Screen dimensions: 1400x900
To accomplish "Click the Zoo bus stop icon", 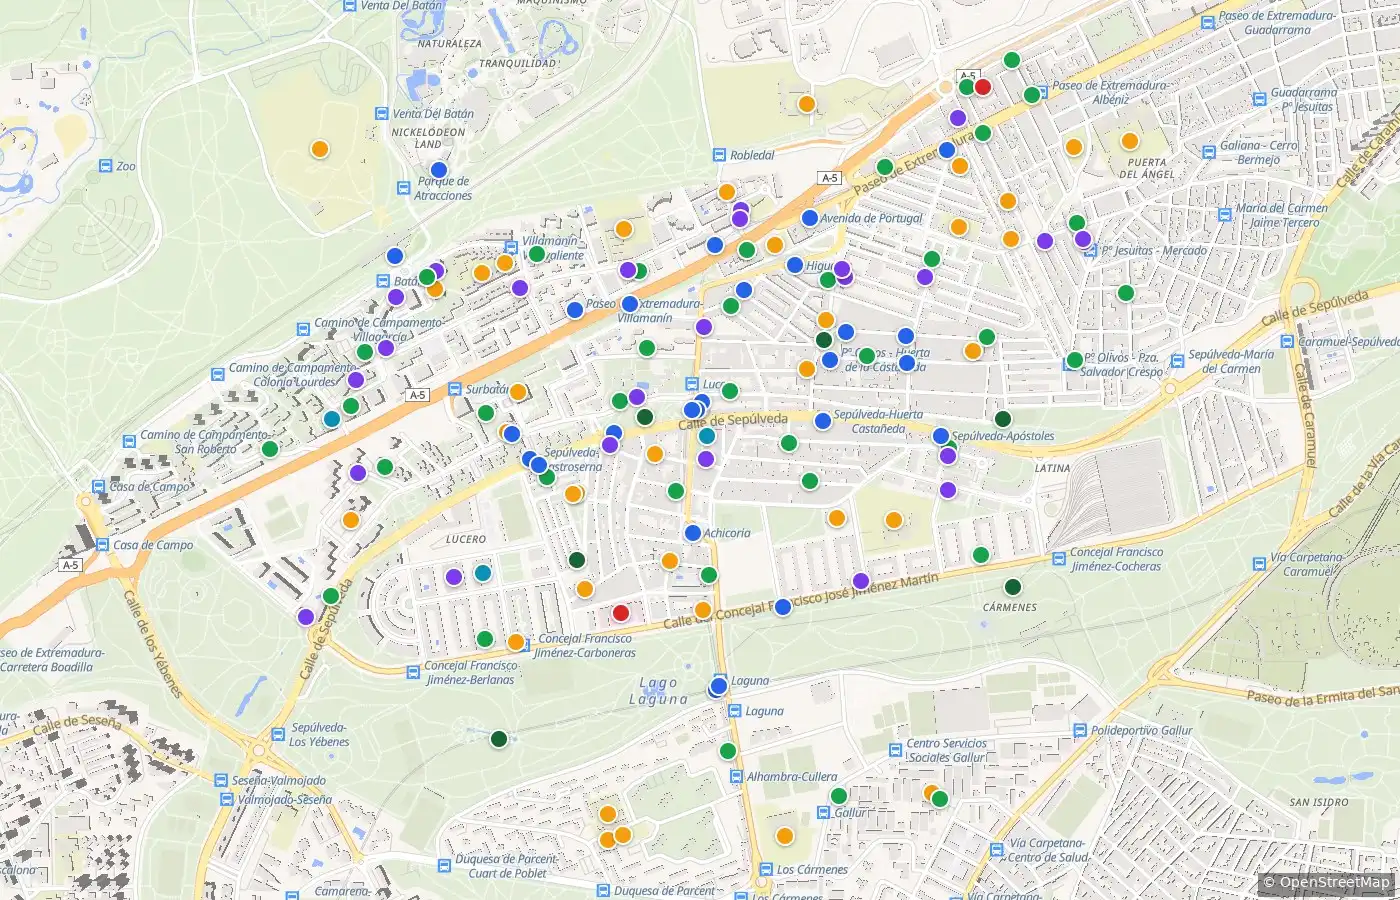I will pyautogui.click(x=105, y=166).
